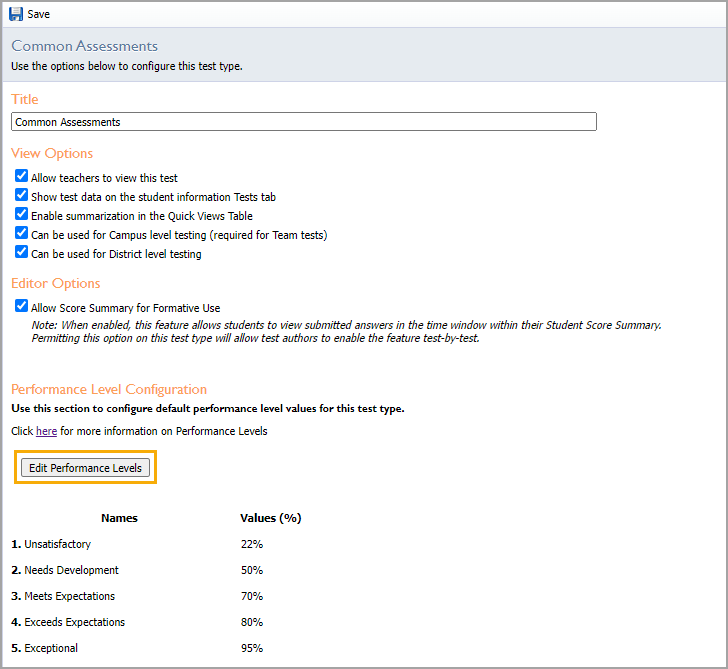
Task: Click the Values (%) column header
Action: [271, 518]
